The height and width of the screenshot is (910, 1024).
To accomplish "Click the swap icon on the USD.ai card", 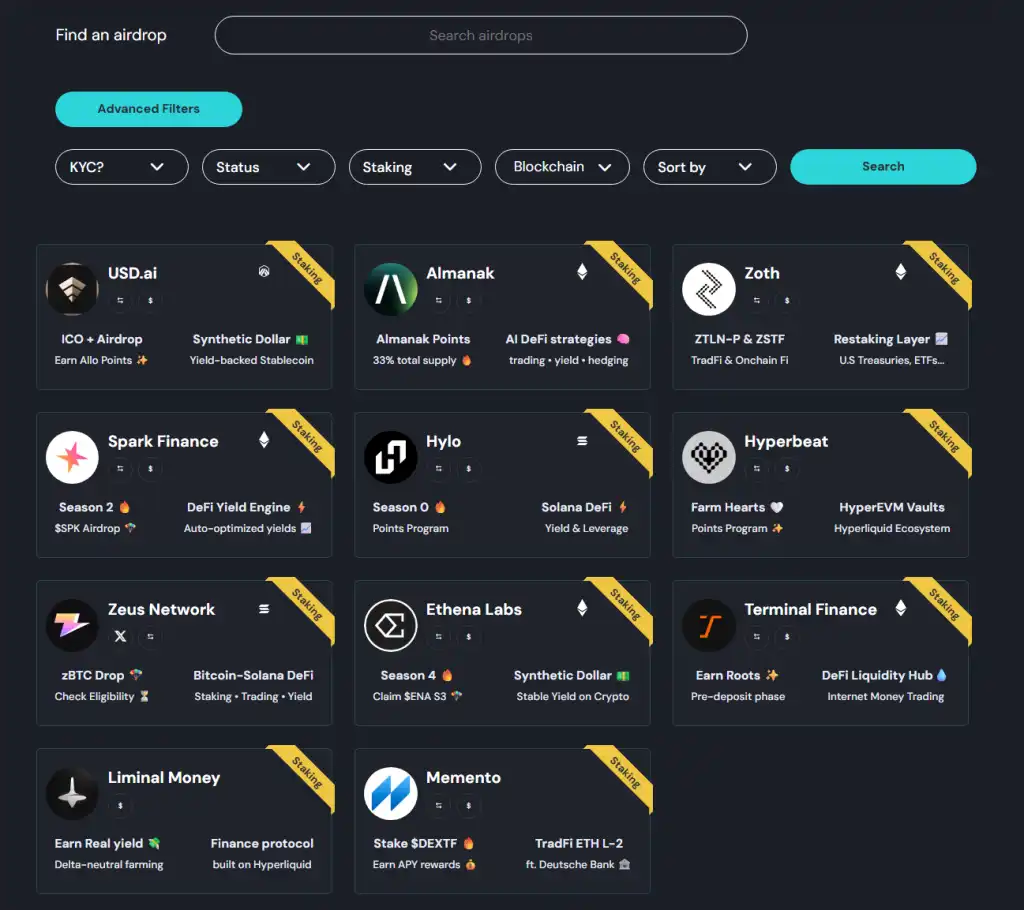I will tap(119, 300).
